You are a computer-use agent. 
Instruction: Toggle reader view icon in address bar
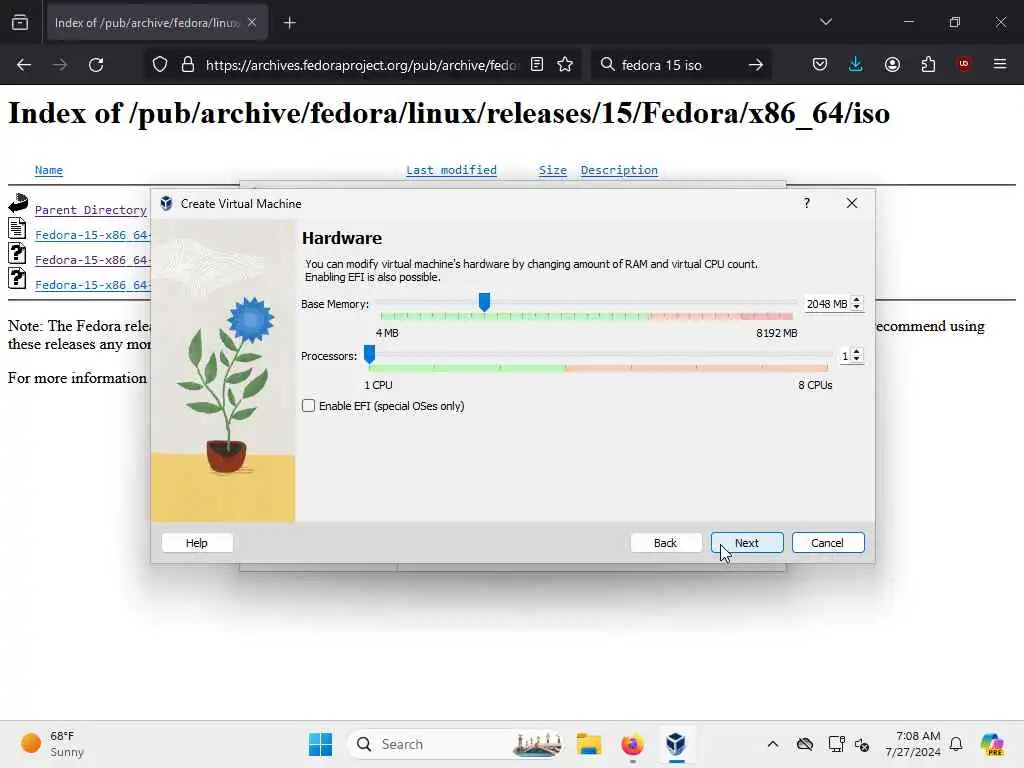537,65
